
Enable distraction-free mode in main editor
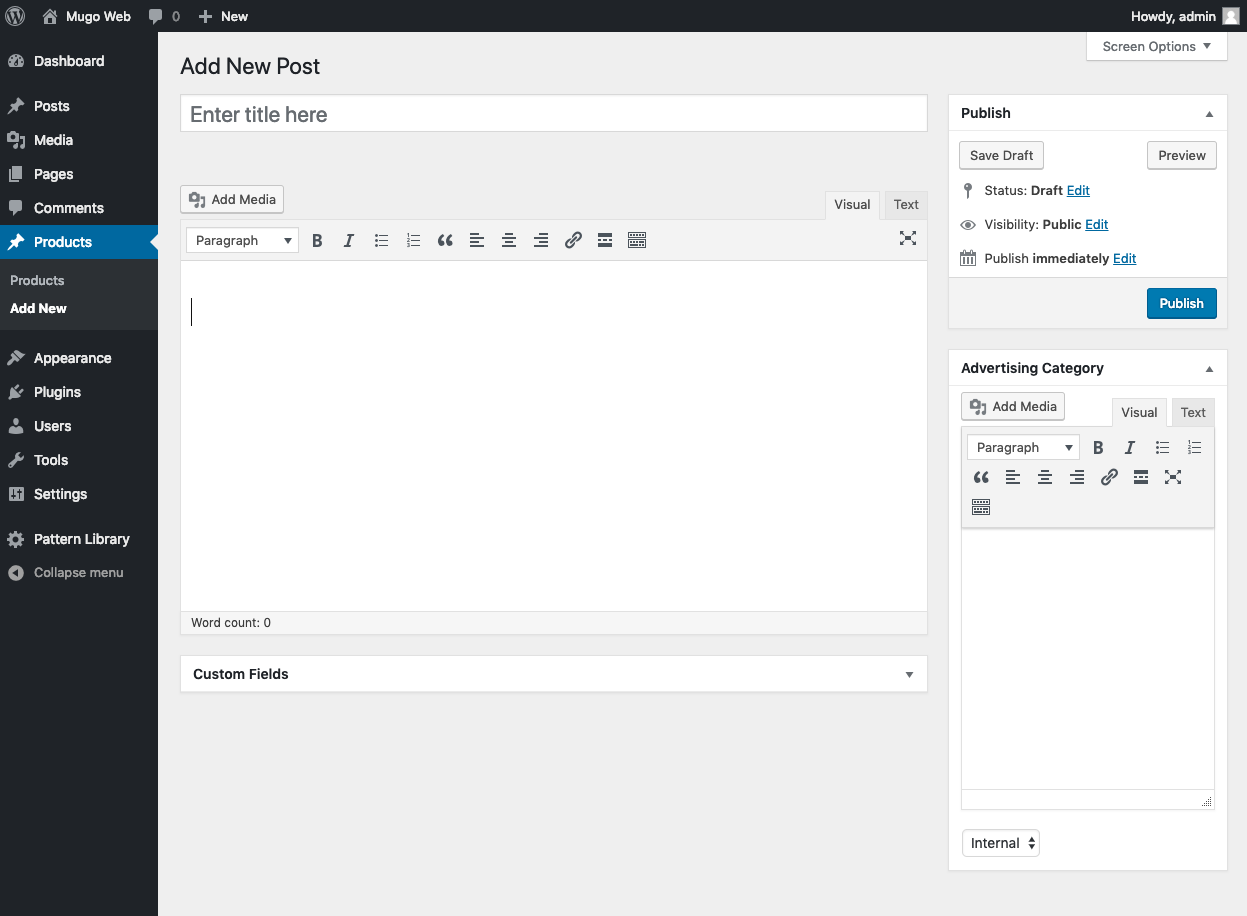(x=907, y=238)
